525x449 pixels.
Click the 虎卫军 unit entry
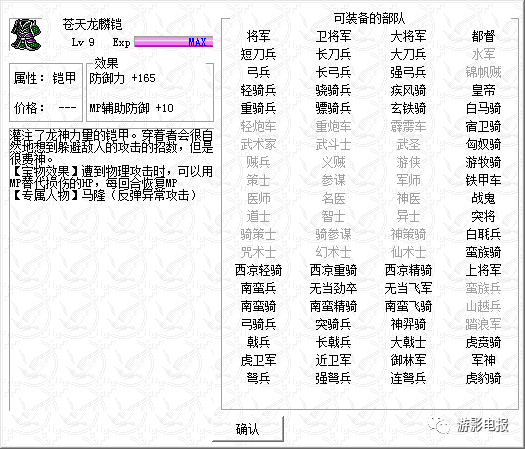[258, 361]
